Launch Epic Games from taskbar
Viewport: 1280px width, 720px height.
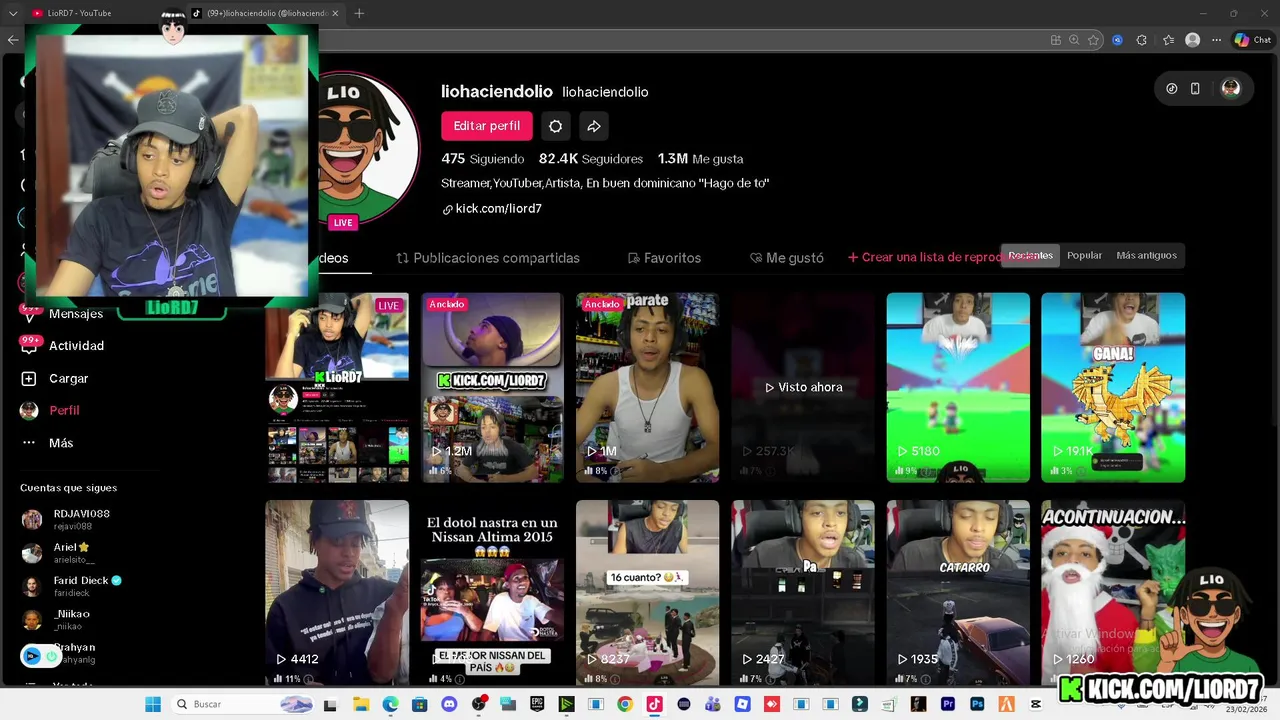[537, 704]
